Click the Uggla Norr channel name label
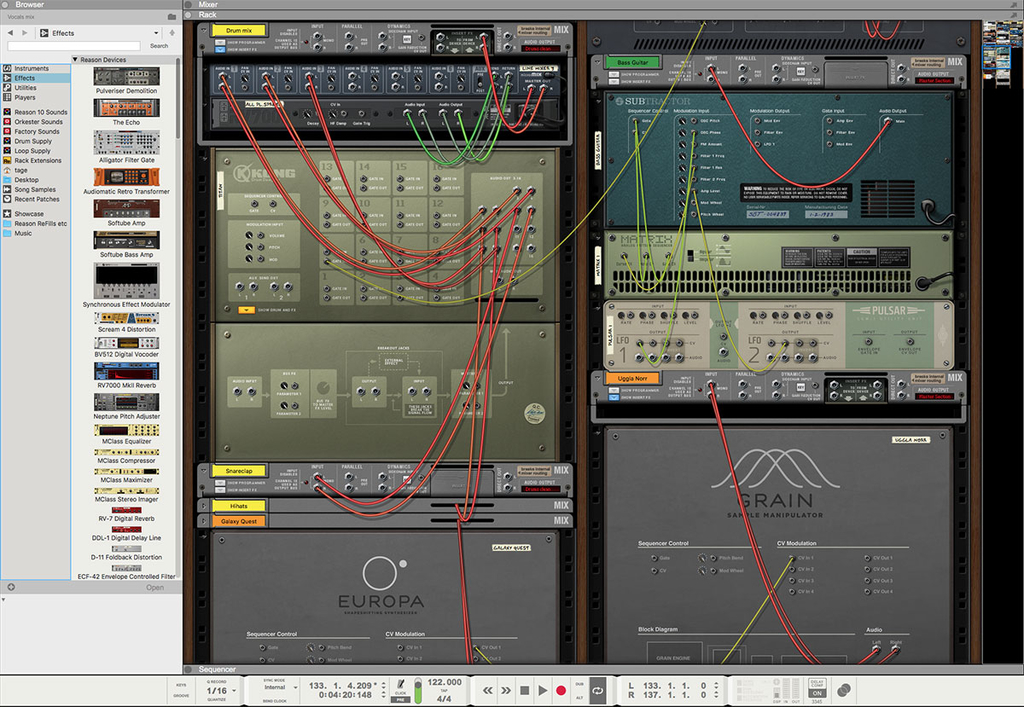Viewport: 1024px width, 707px height. click(632, 378)
